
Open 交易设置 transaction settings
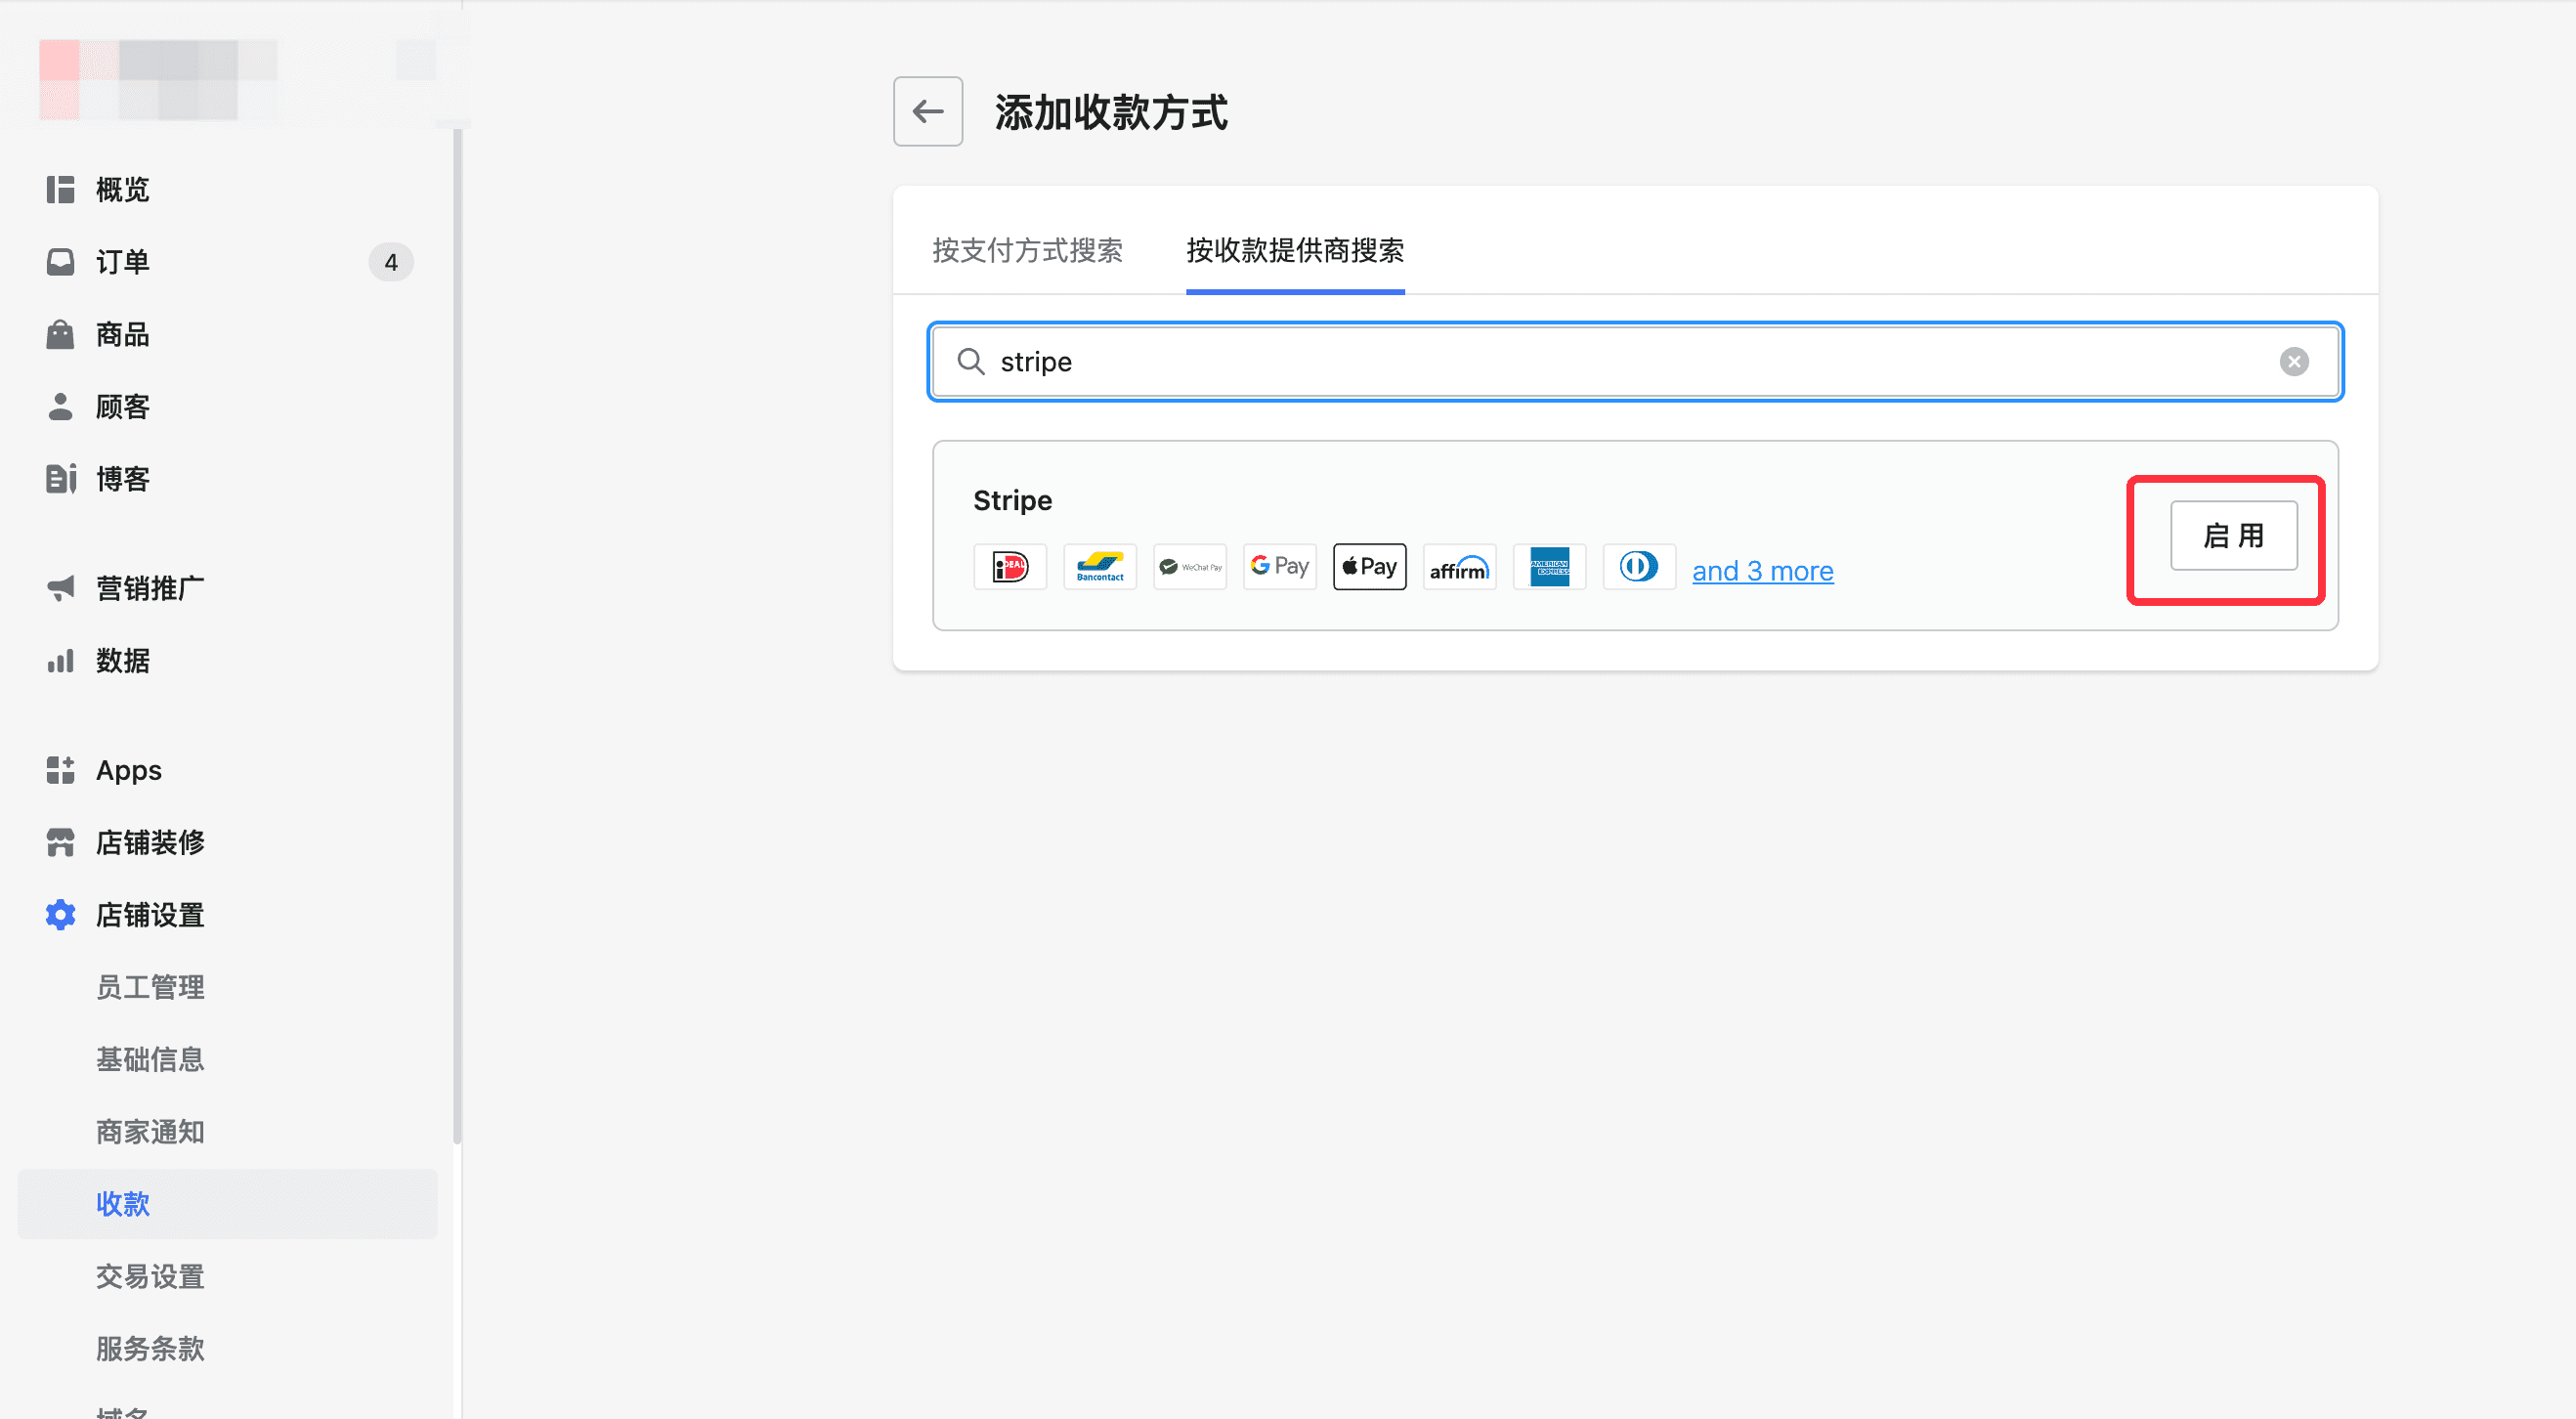150,1276
